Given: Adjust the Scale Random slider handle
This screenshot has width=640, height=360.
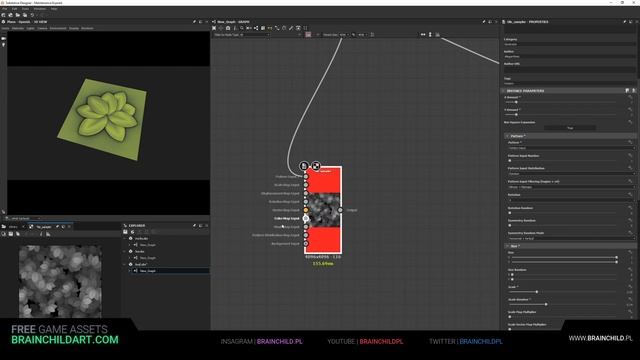Looking at the screenshot, I should 546,304.
